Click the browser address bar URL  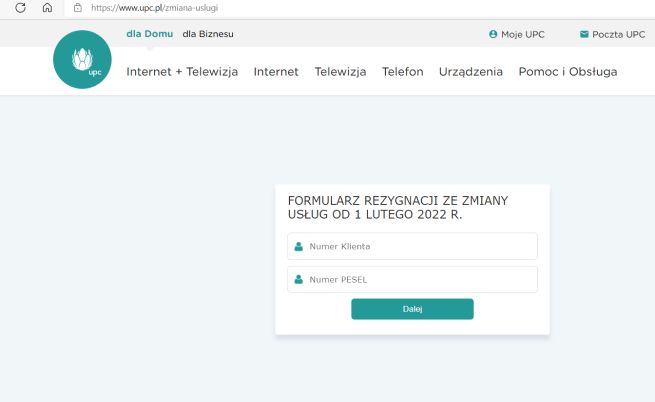coord(155,8)
